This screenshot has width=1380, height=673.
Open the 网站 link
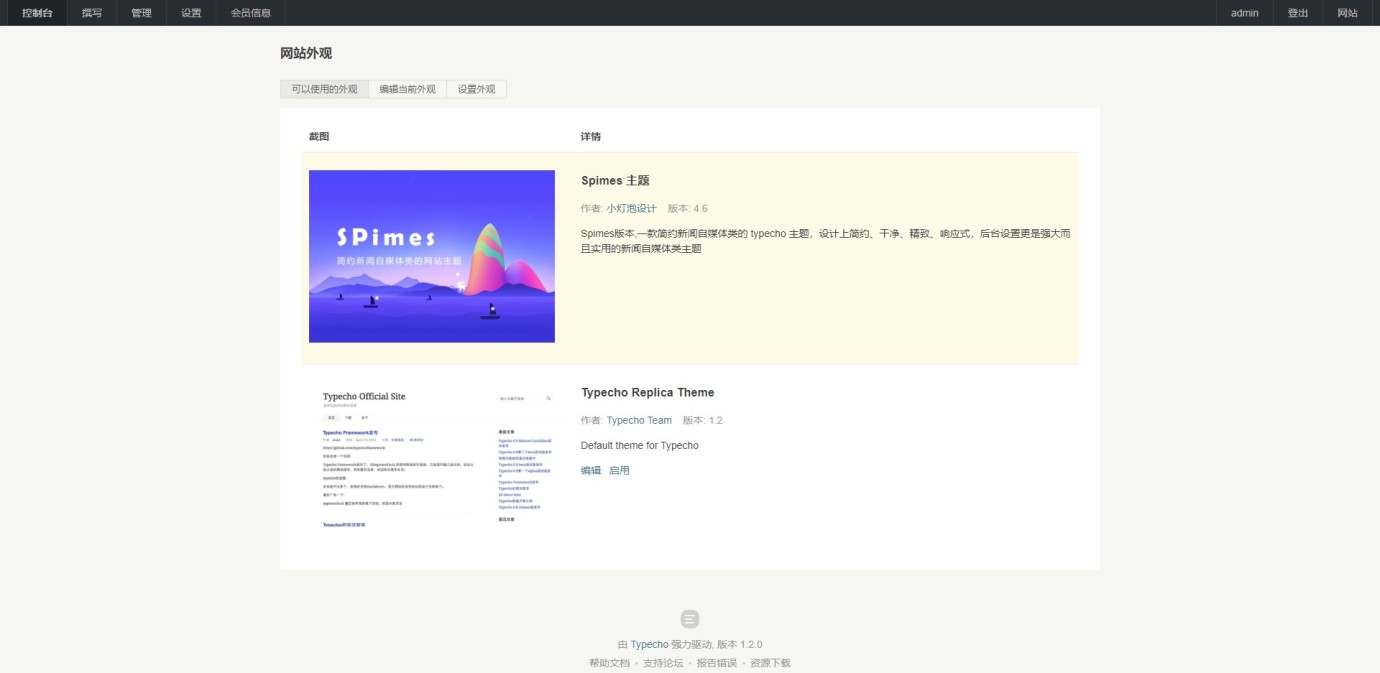point(1347,13)
